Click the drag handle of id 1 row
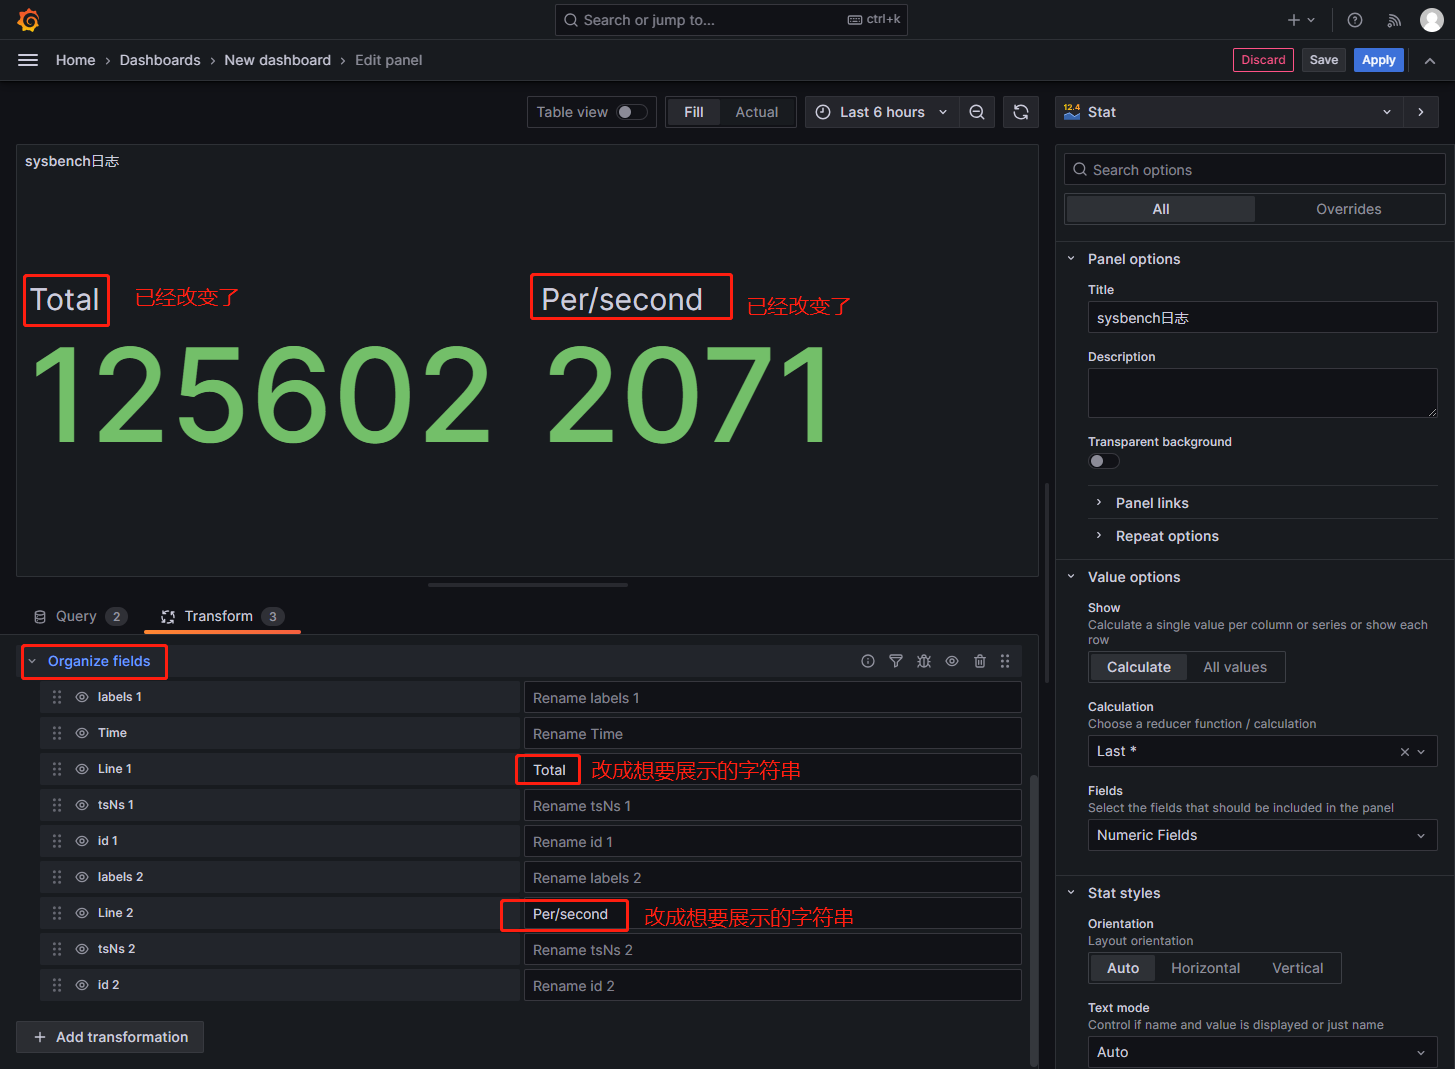This screenshot has height=1069, width=1455. (57, 841)
